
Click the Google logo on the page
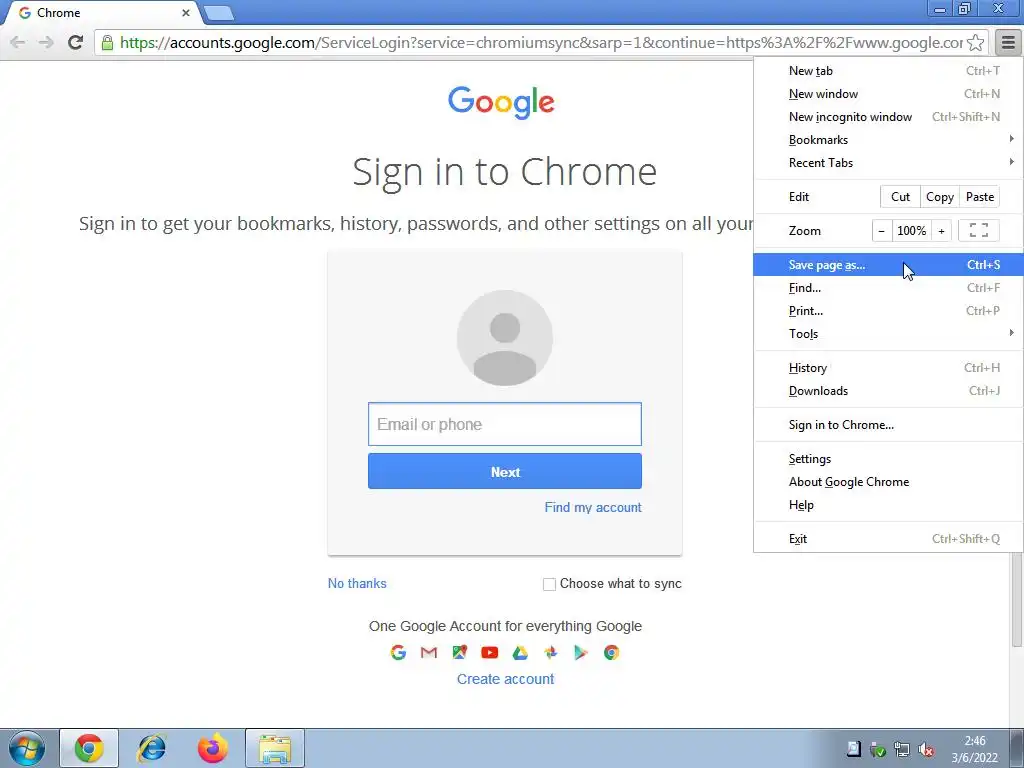502,103
